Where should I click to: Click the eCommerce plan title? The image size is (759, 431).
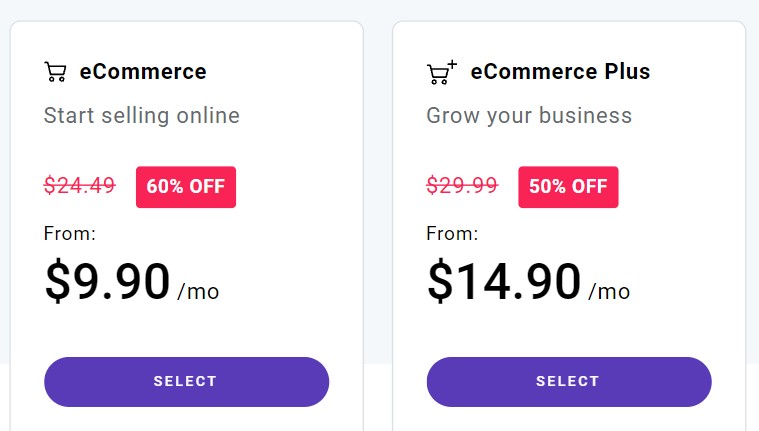[143, 72]
